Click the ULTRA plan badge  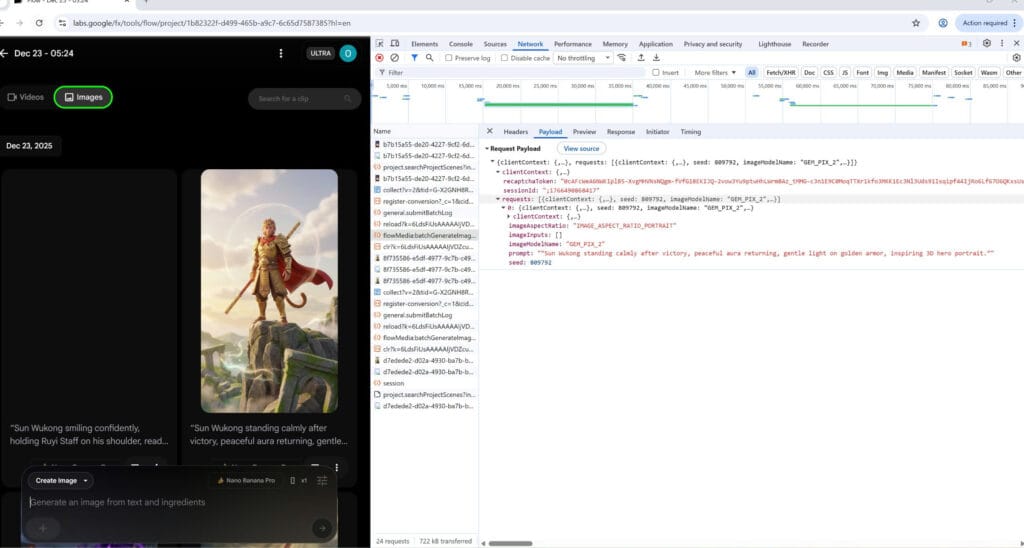[321, 54]
